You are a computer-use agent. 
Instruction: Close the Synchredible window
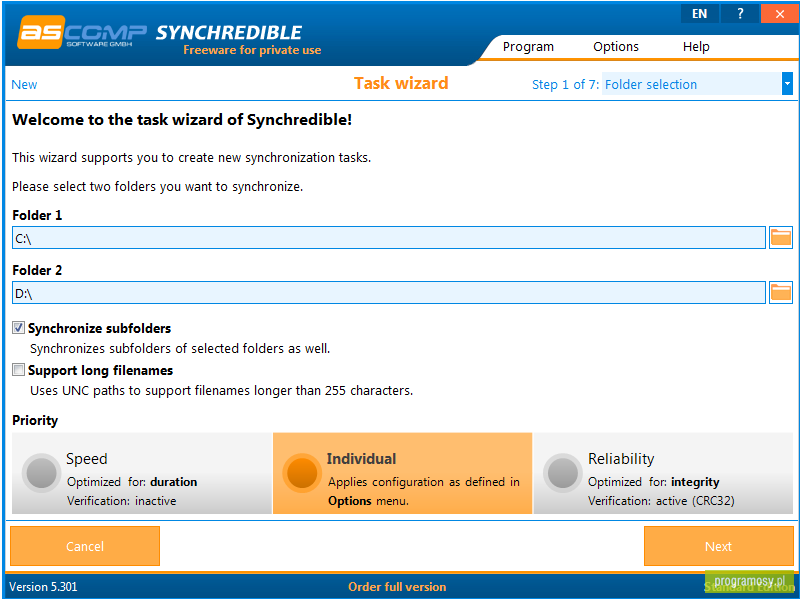(x=780, y=14)
